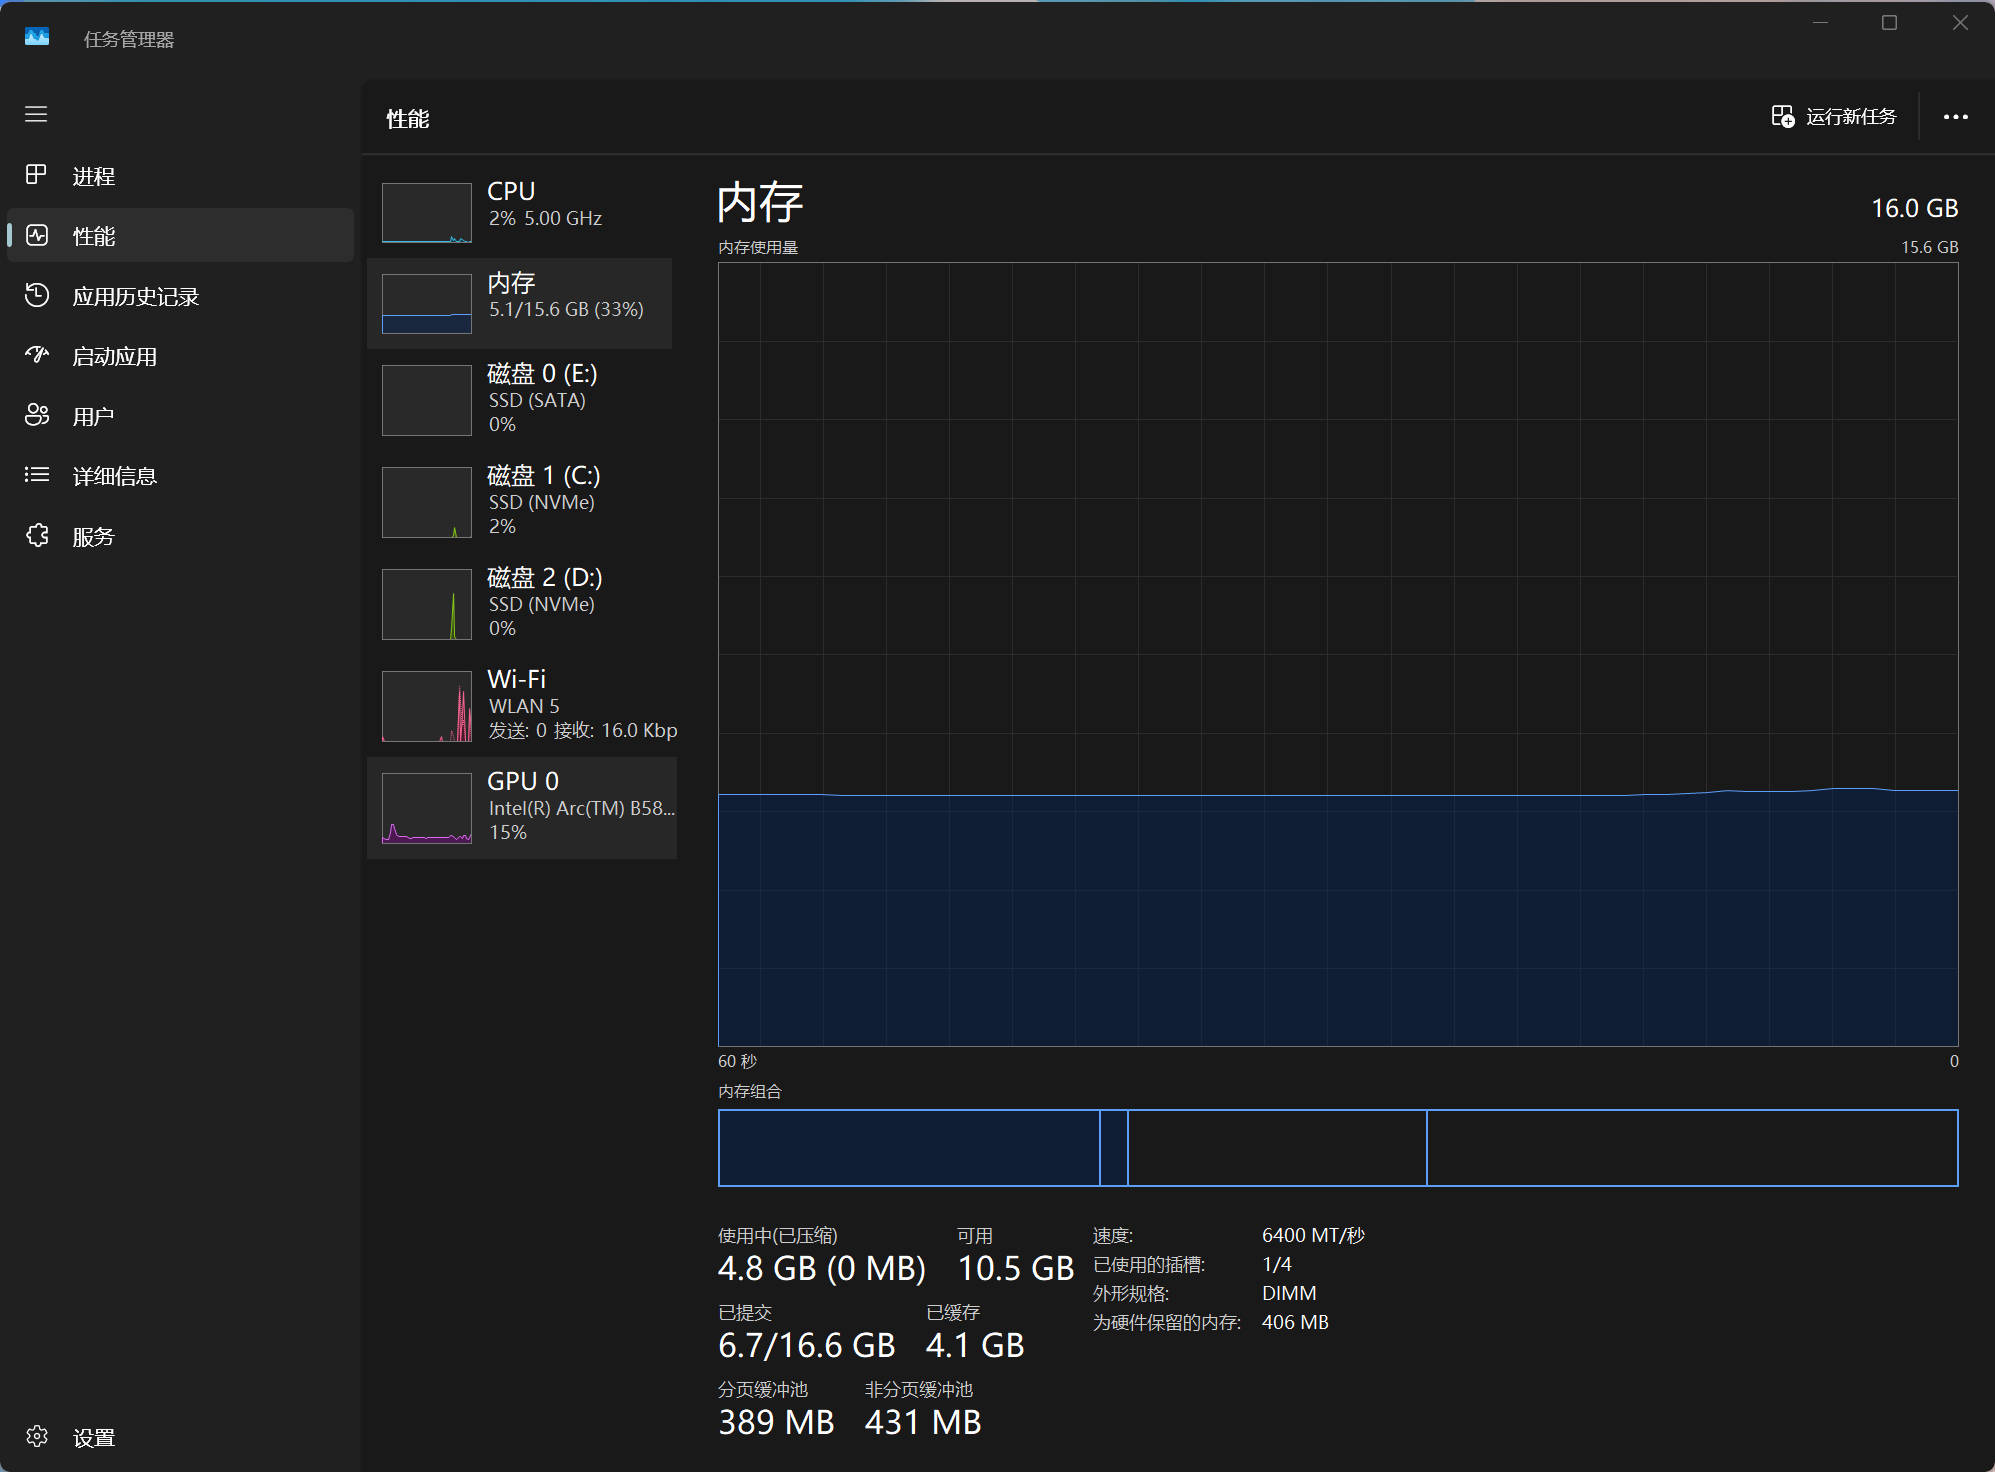Screen dimensions: 1995x1472
Task: Toggle the hamburger navigation menu
Action: tap(36, 114)
